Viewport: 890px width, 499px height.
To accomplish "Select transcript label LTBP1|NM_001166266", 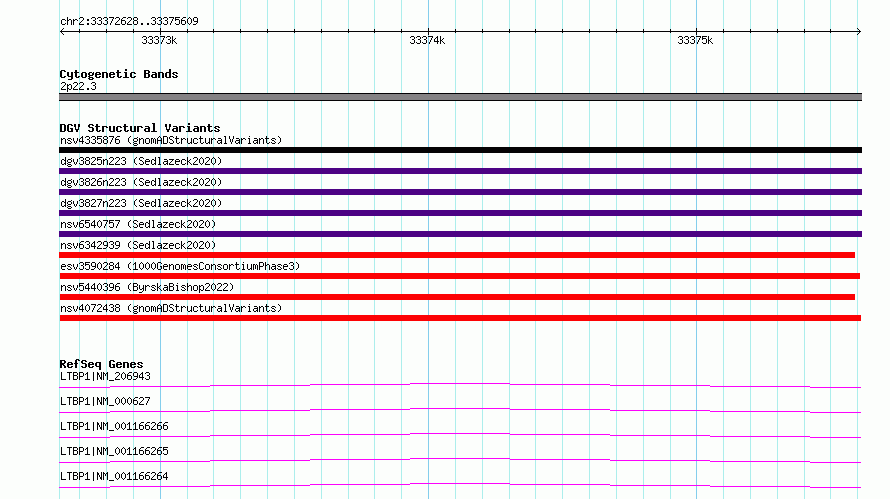I will [114, 426].
